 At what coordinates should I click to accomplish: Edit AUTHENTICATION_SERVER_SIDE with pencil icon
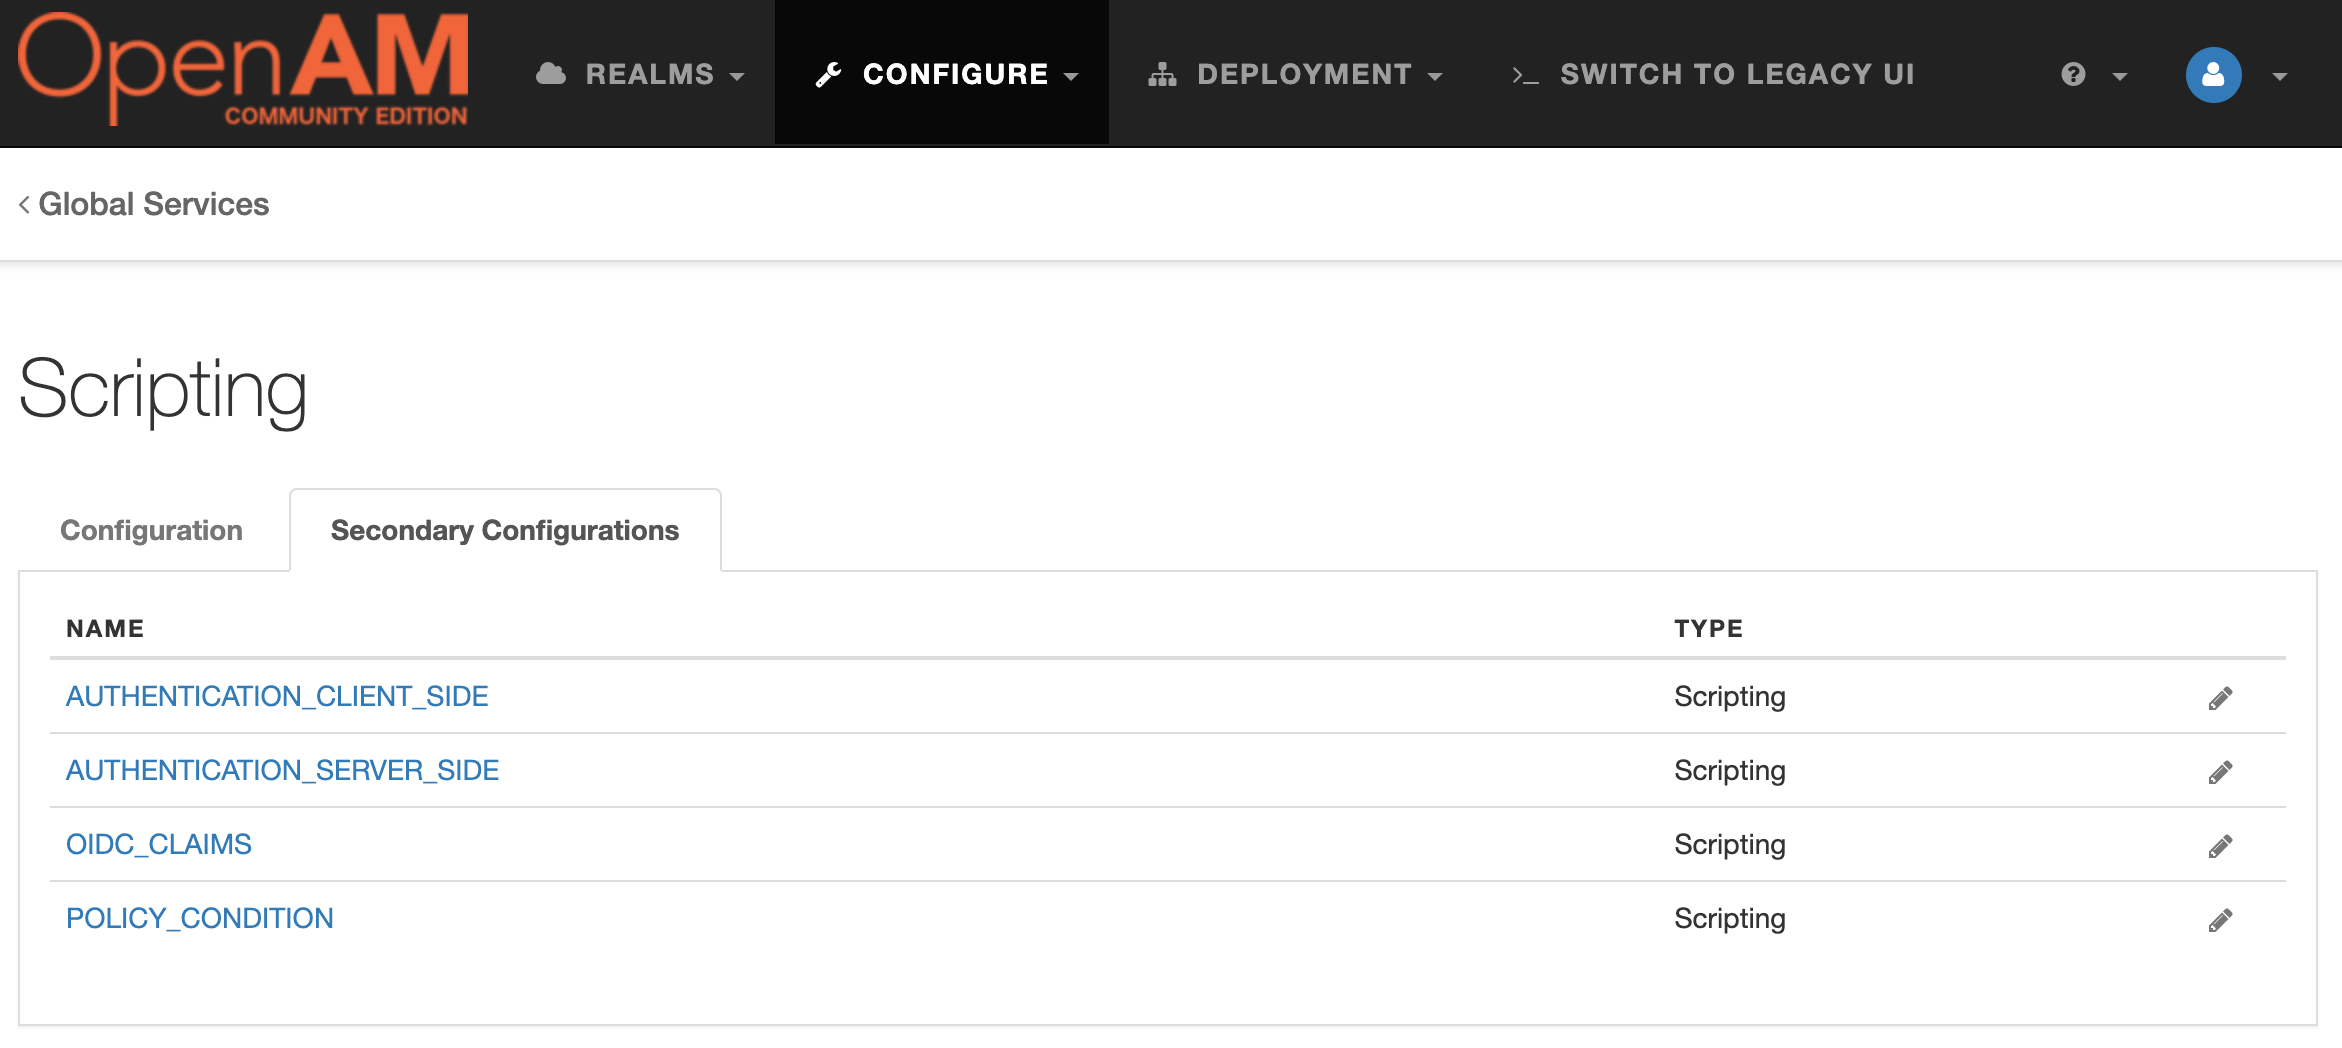pos(2220,772)
